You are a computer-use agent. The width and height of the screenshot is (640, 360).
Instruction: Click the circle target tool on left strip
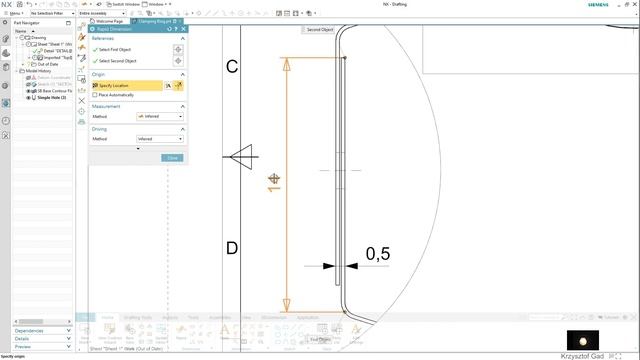(x=82, y=111)
